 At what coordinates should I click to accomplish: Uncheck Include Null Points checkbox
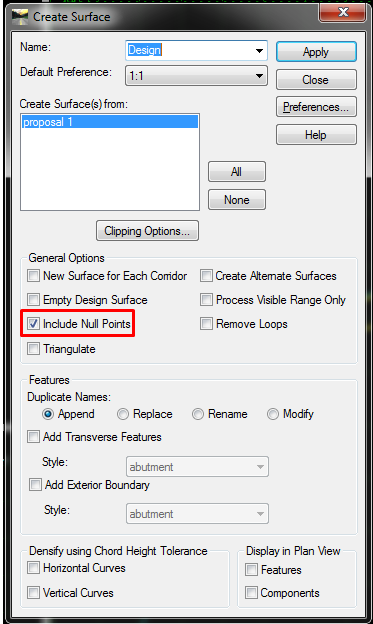pyautogui.click(x=33, y=324)
